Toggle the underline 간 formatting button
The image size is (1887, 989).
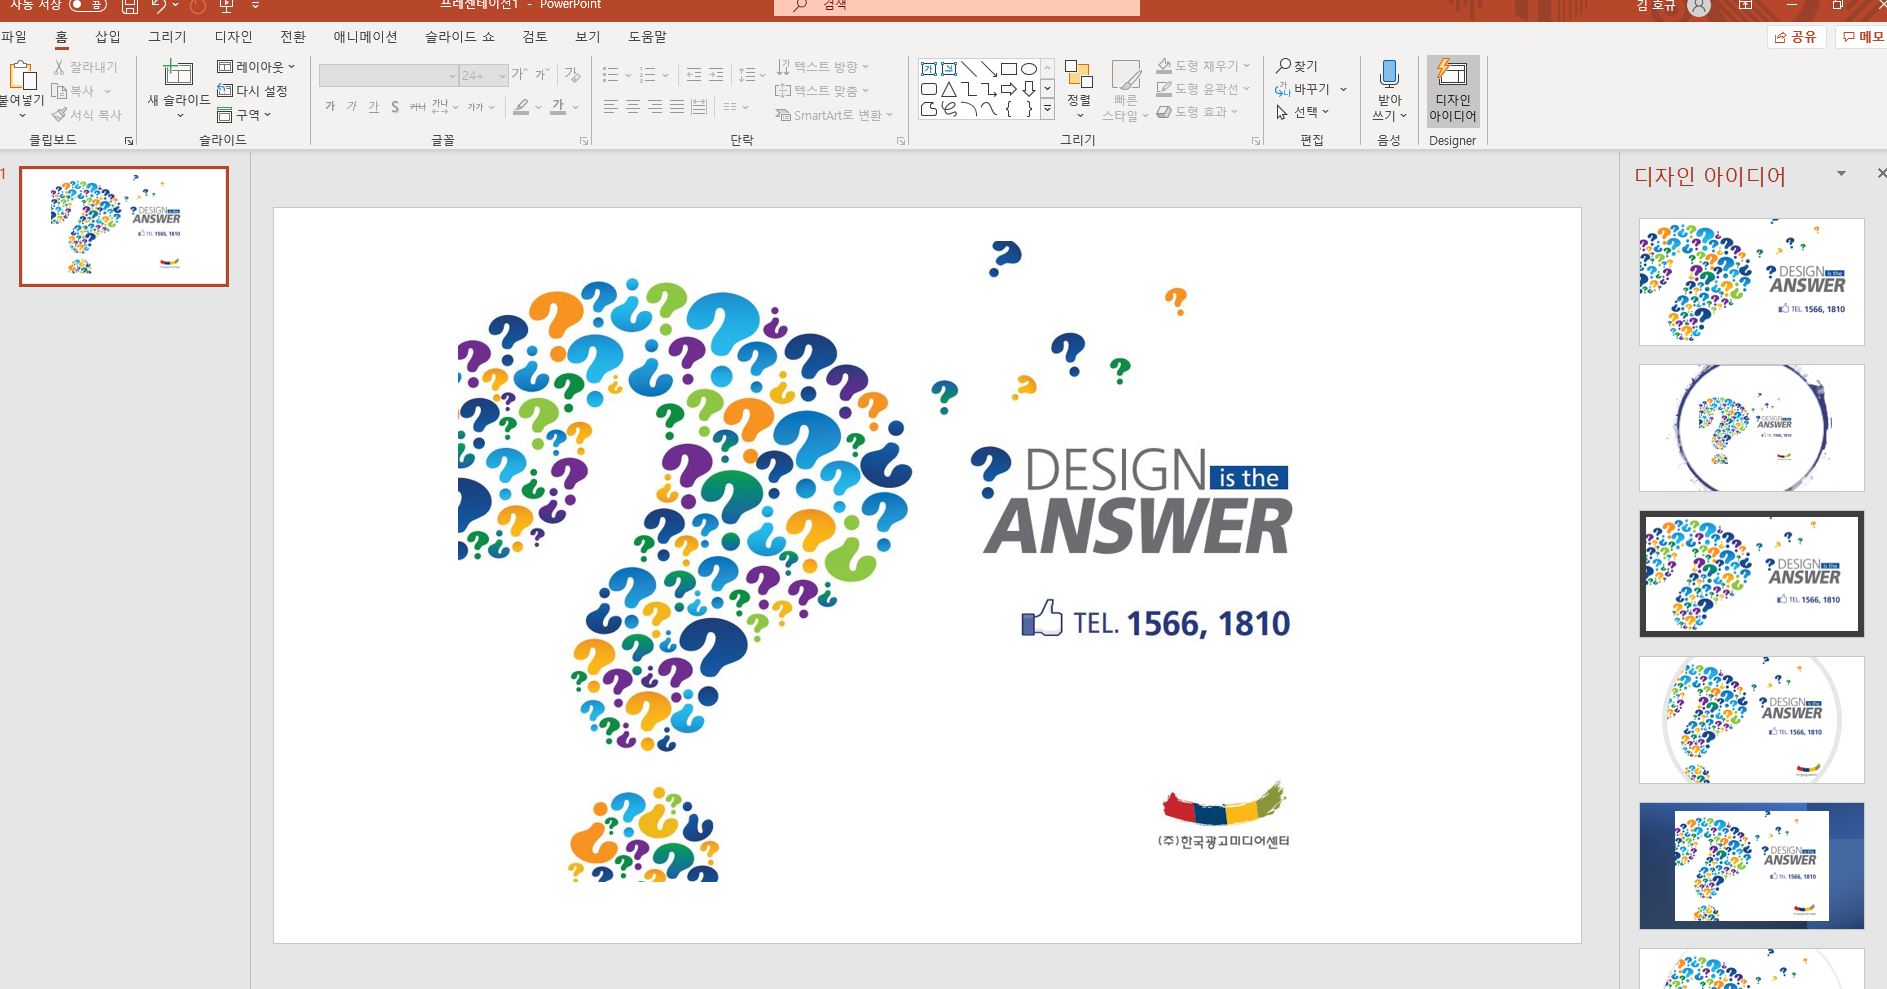click(373, 107)
